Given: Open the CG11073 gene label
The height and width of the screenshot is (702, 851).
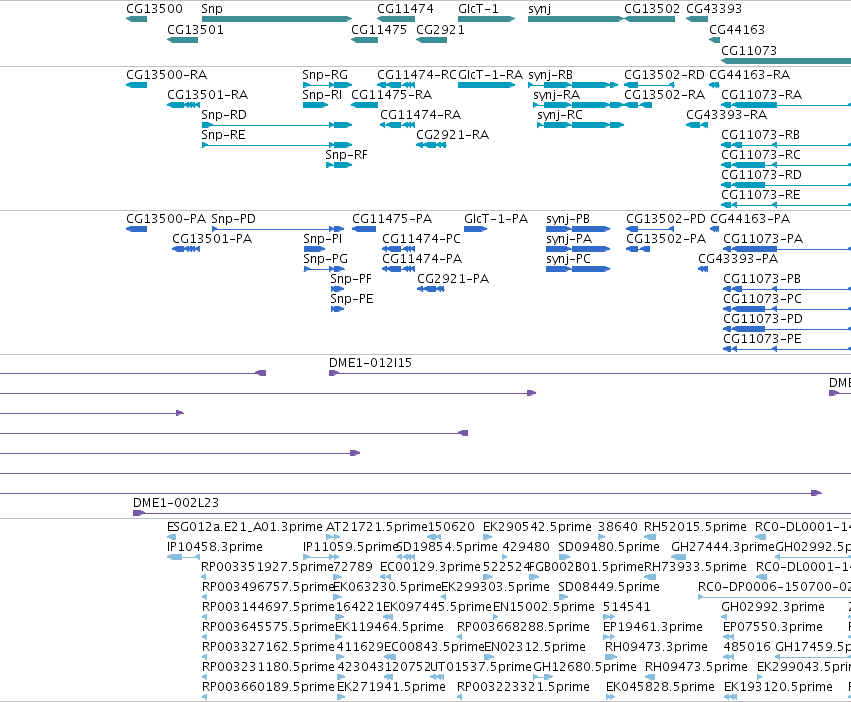Looking at the screenshot, I should pos(749,51).
